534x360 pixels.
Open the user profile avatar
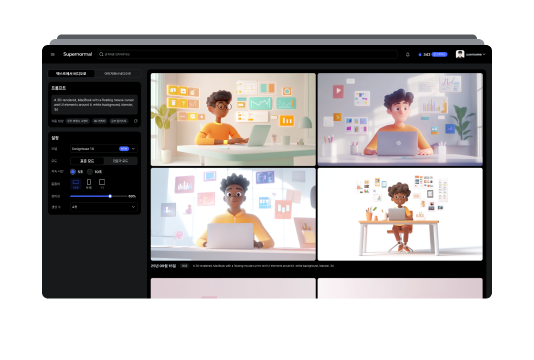[x=460, y=54]
